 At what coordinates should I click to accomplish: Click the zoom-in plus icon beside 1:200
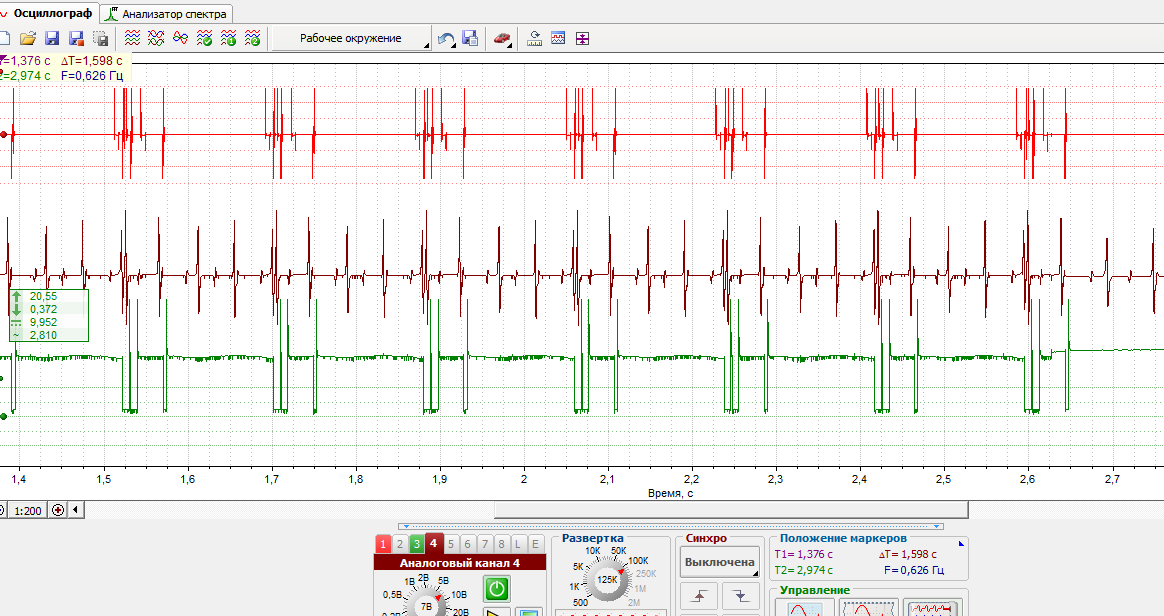(x=57, y=510)
